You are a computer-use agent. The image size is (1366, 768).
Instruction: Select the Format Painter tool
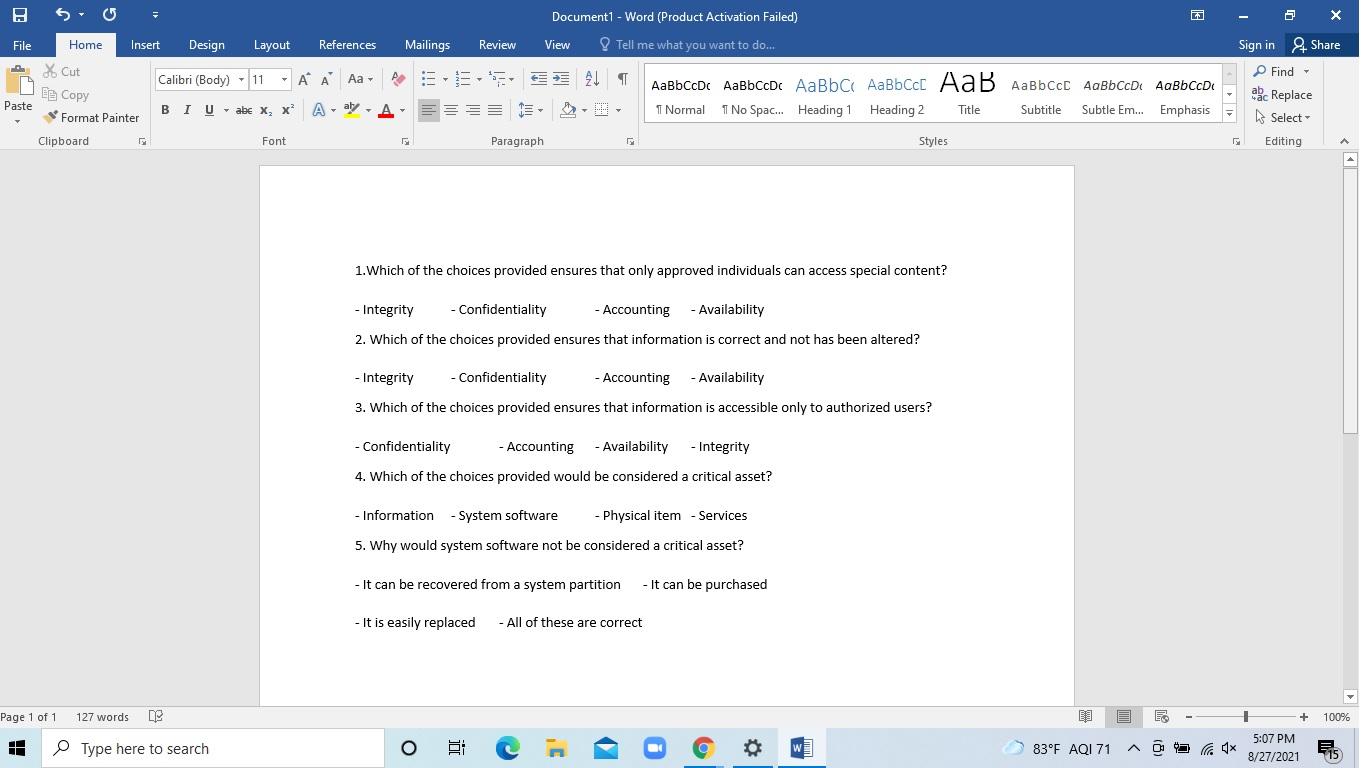tap(91, 117)
